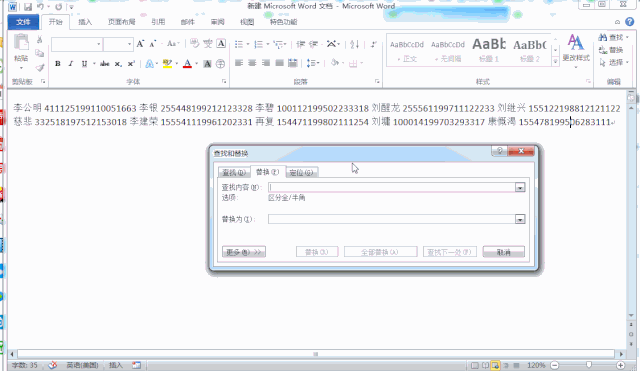The width and height of the screenshot is (640, 371).
Task: Toggle Strikethrough (abc) formatting
Action: (x=104, y=64)
